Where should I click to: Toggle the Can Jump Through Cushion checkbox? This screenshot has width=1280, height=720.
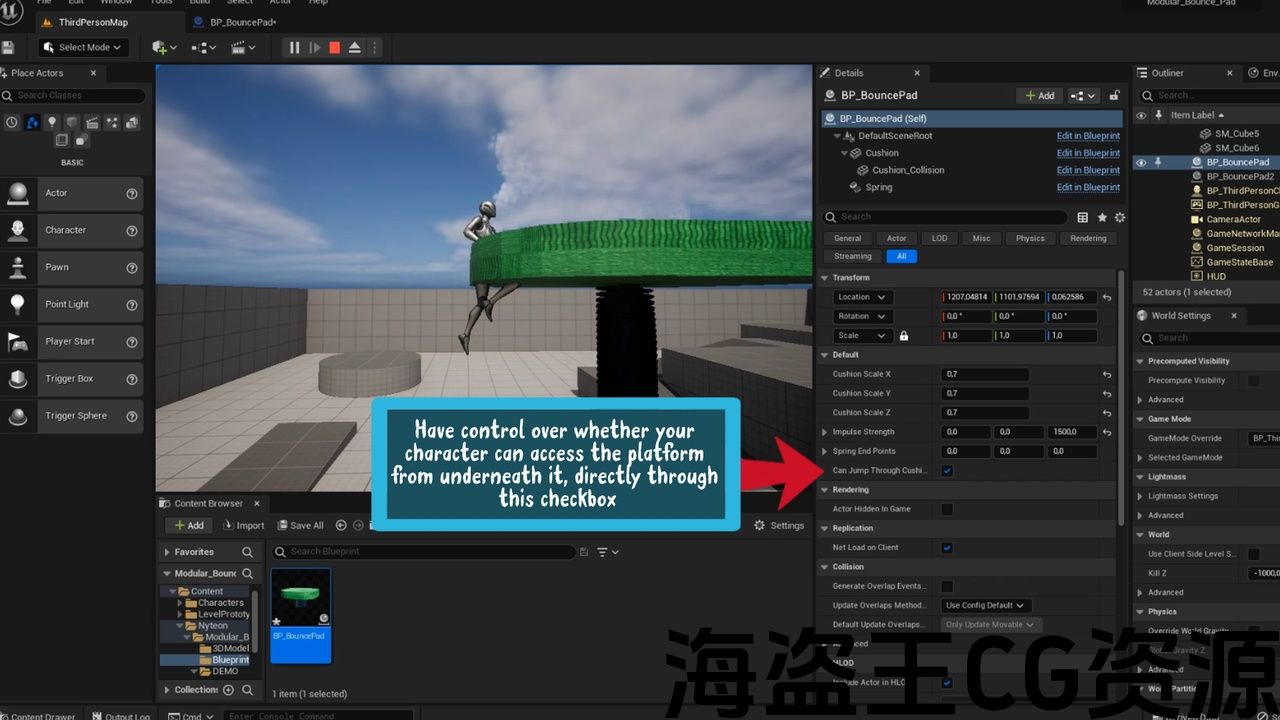click(x=947, y=470)
